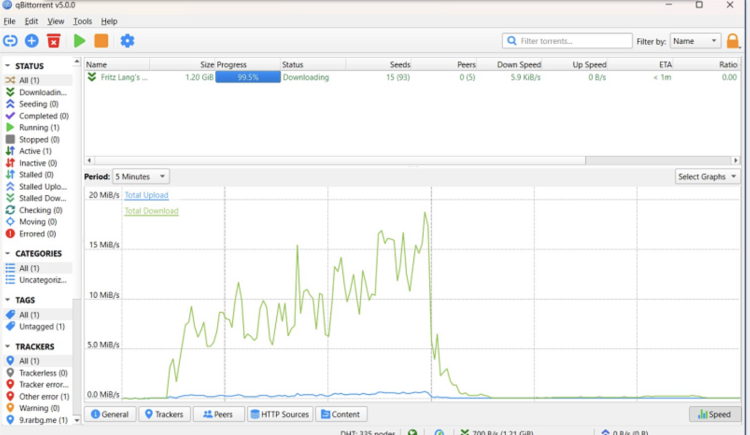Stop torrents with orange square icon
The image size is (750, 435).
(x=101, y=41)
